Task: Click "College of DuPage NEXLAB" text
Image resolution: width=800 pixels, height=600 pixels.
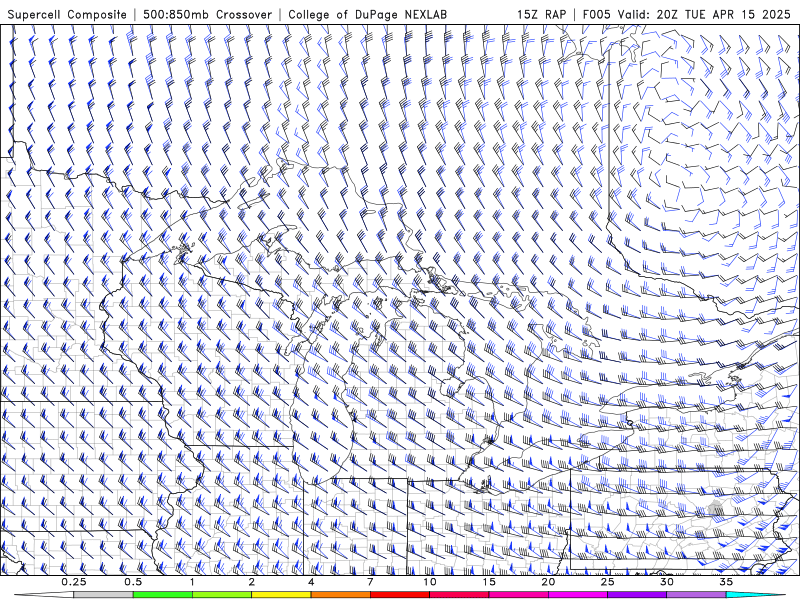Action: click(x=367, y=14)
